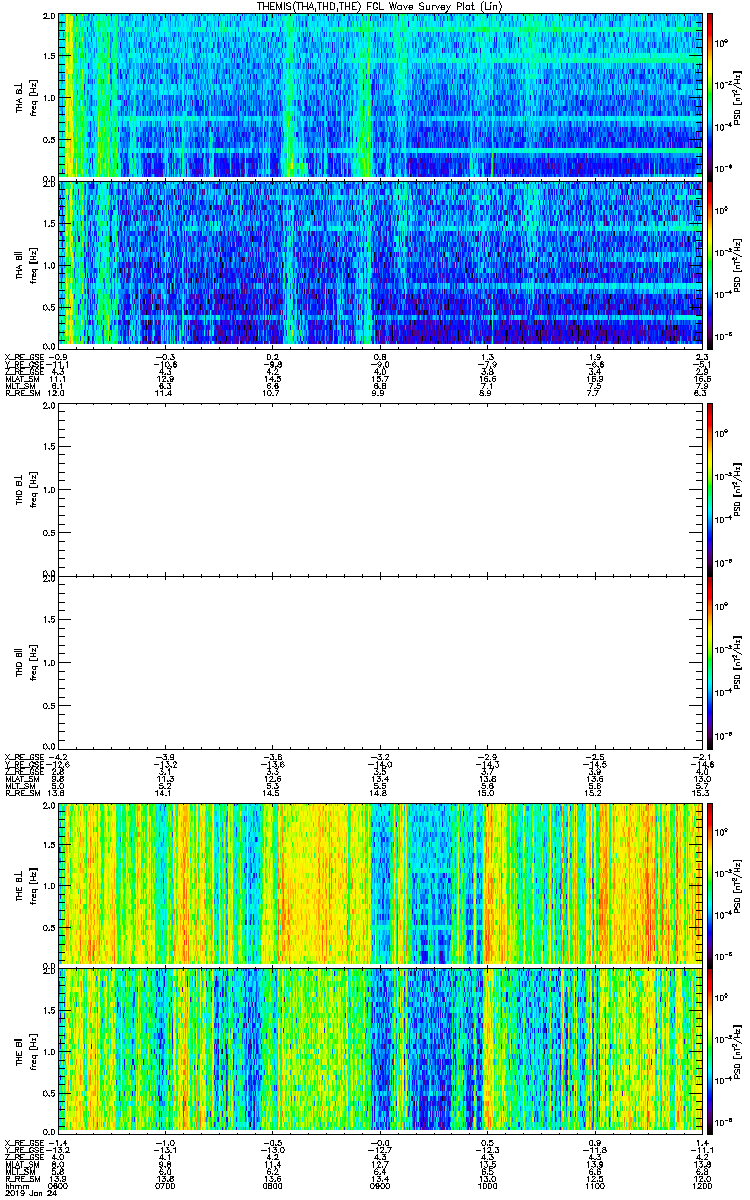
Task: Click the 1.0 frequency tick on THD Bll
Action: click(49, 662)
